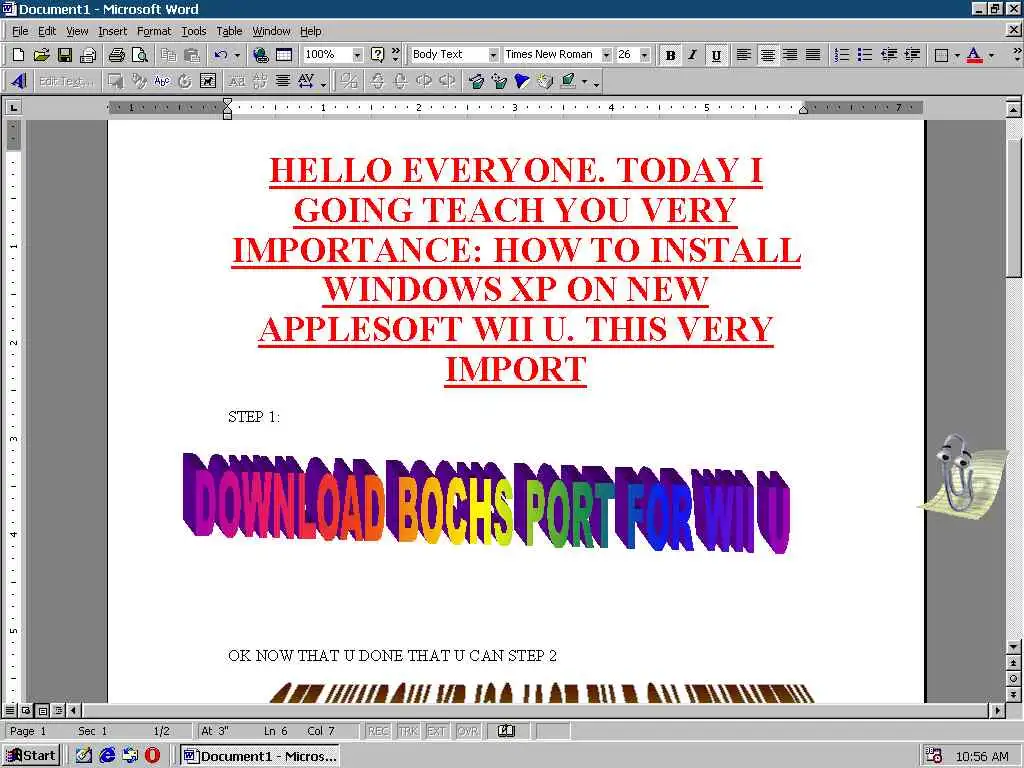The image size is (1024, 768).
Task: Click the 3-D lighting lamp icon
Action: tap(522, 81)
